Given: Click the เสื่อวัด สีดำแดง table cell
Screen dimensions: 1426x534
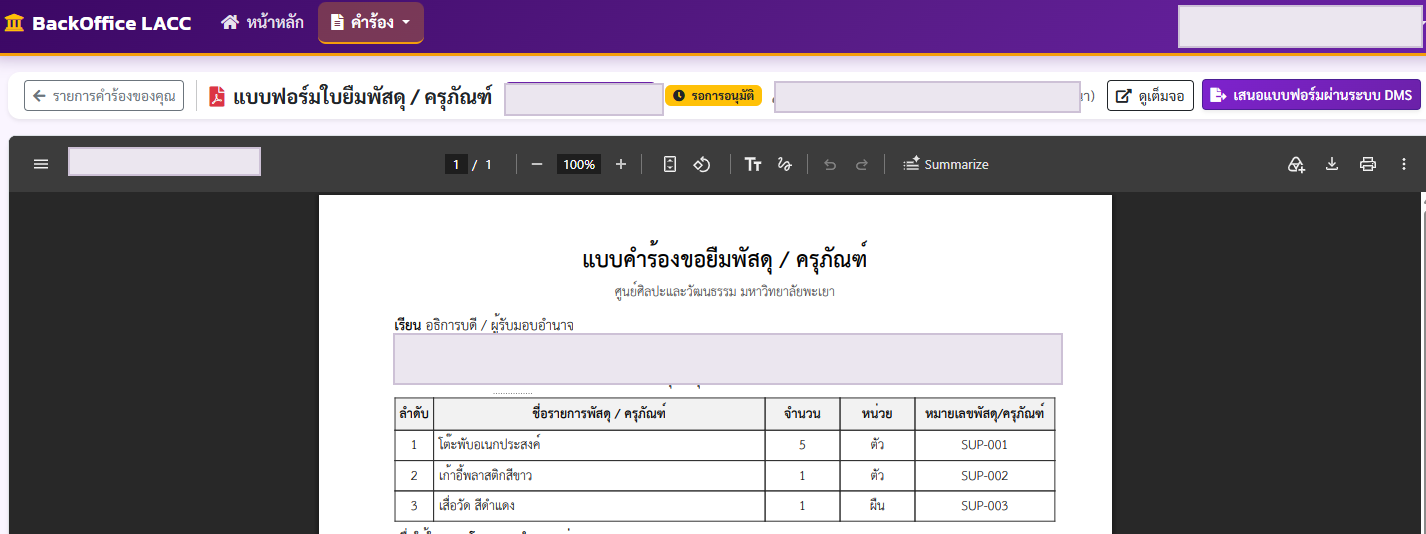Looking at the screenshot, I should coord(600,506).
